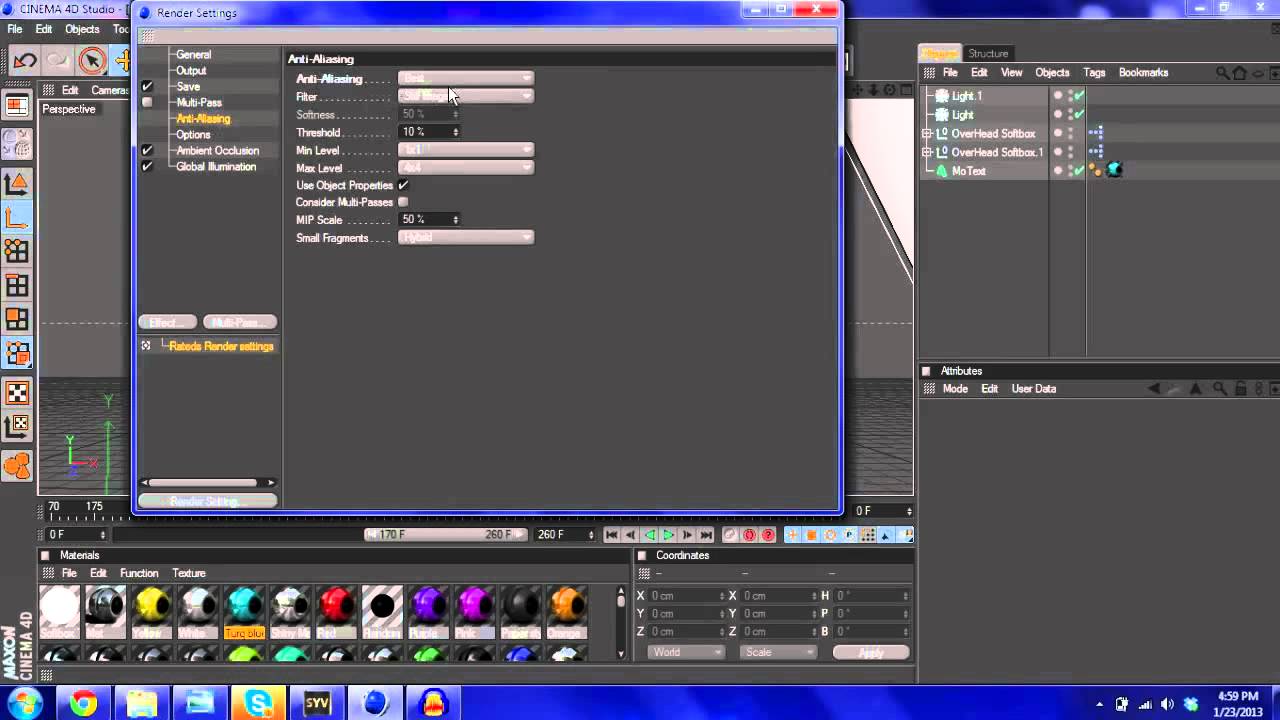
Task: Open the World coordinate system dropdown
Action: [x=686, y=652]
